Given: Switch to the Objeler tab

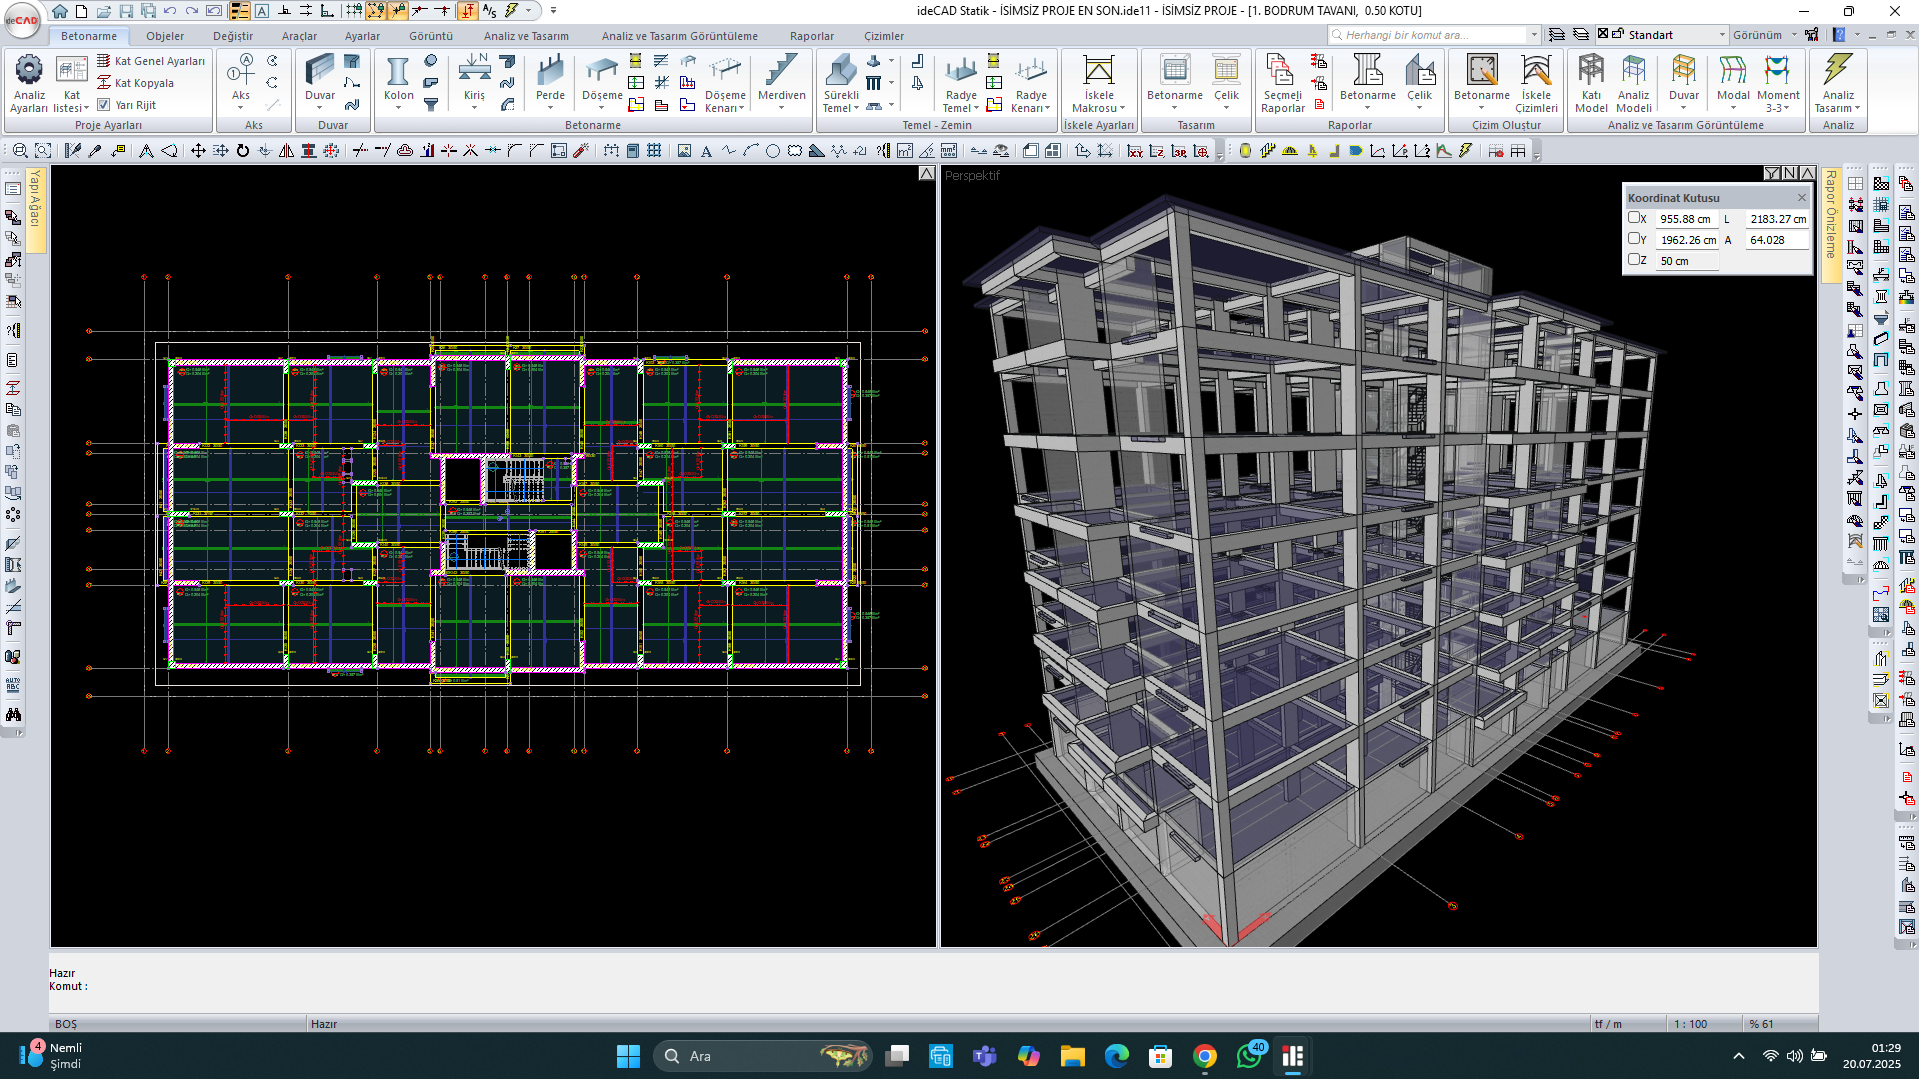Looking at the screenshot, I should coord(165,36).
